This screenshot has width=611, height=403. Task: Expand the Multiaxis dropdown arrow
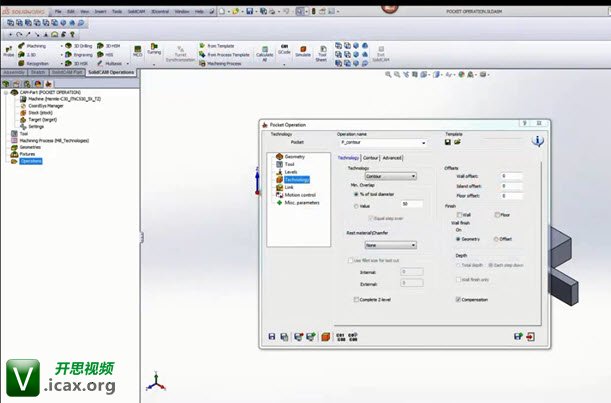click(x=127, y=64)
